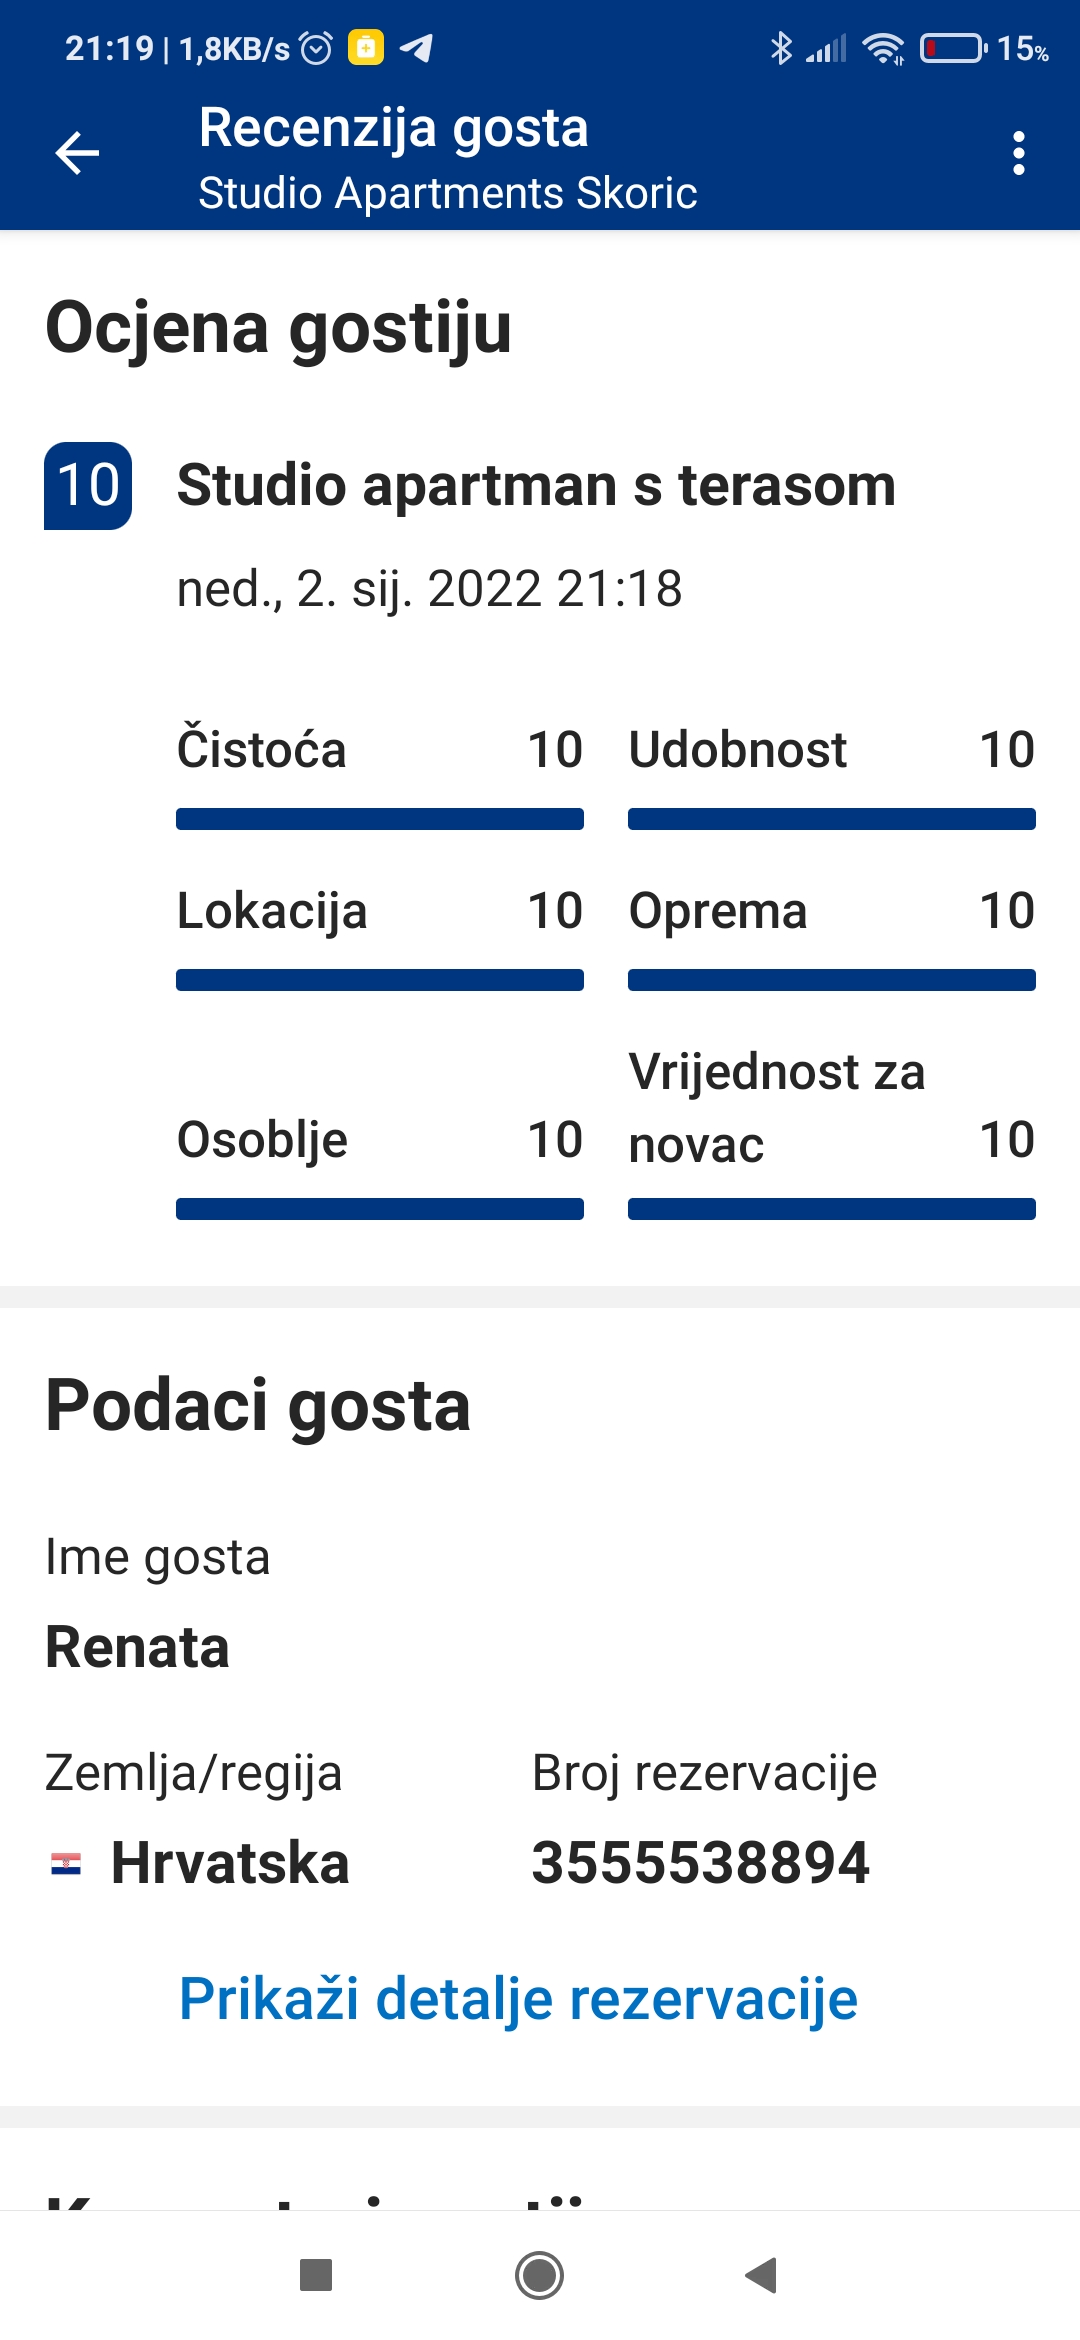Tap the Croatian flag icon
This screenshot has height=2340, width=1080.
click(x=66, y=1864)
